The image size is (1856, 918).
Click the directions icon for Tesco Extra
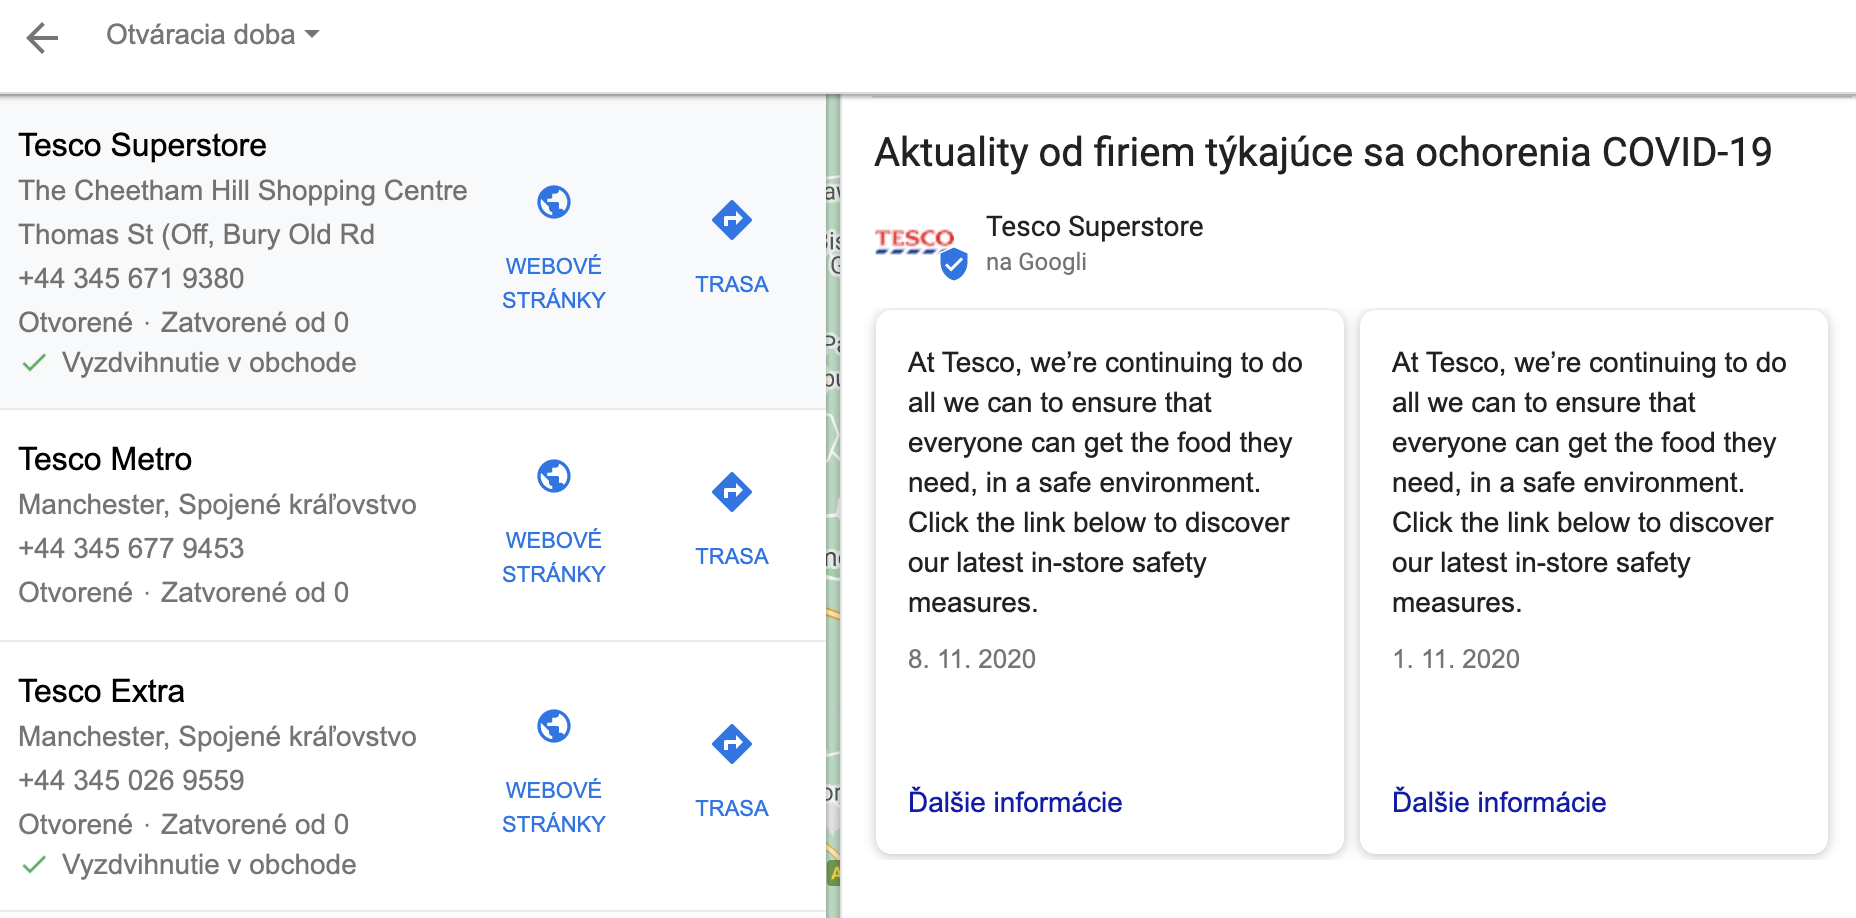coord(732,744)
